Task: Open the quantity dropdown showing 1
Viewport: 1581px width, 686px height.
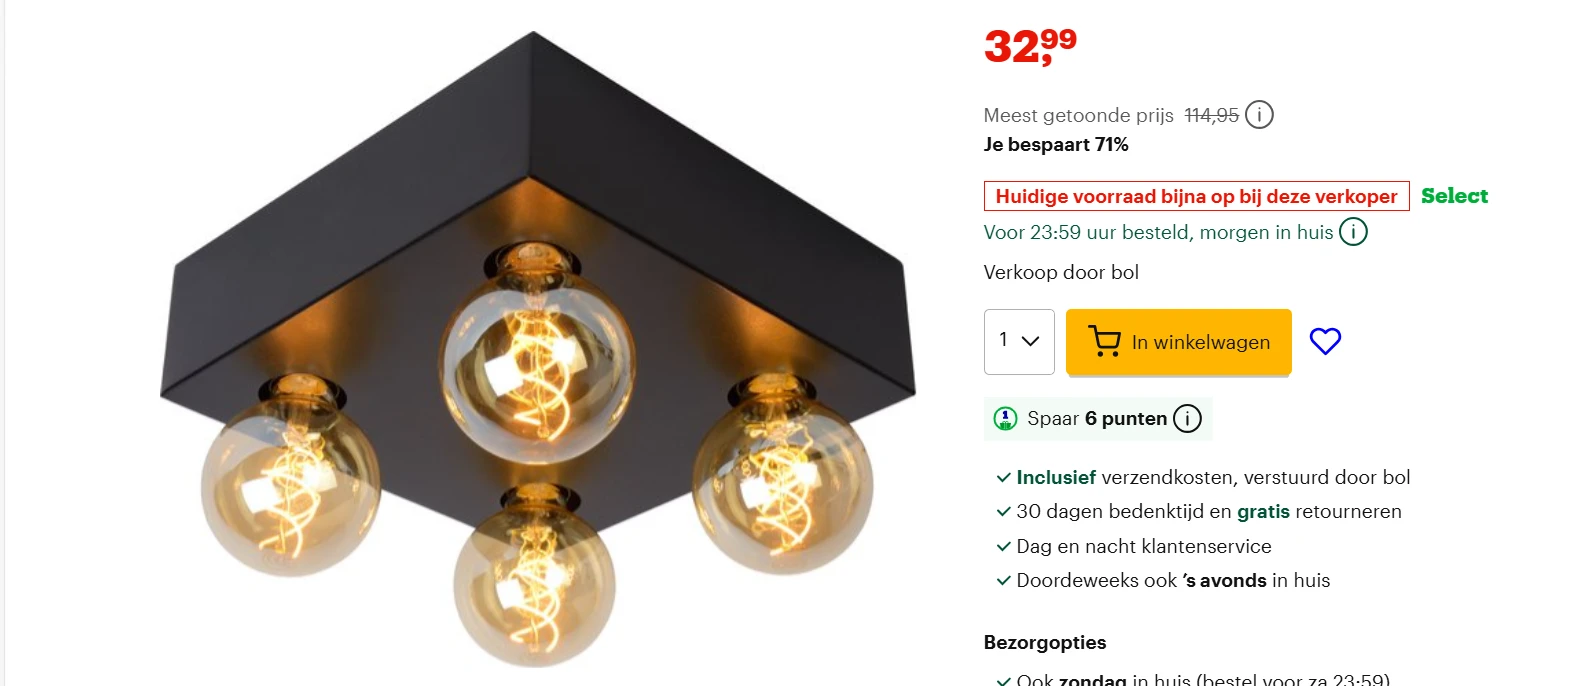Action: coord(1019,342)
